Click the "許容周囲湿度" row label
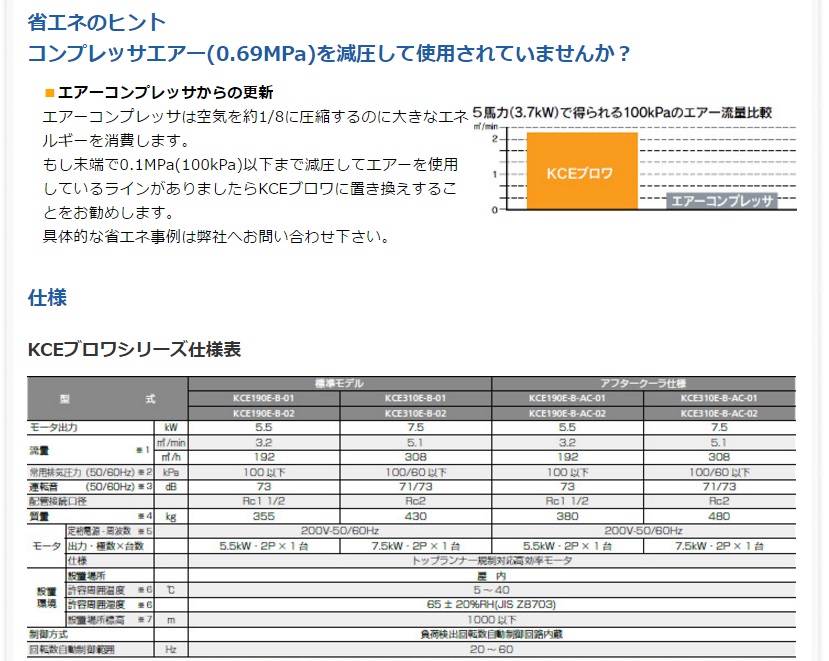The width and height of the screenshot is (829, 661). (x=96, y=604)
